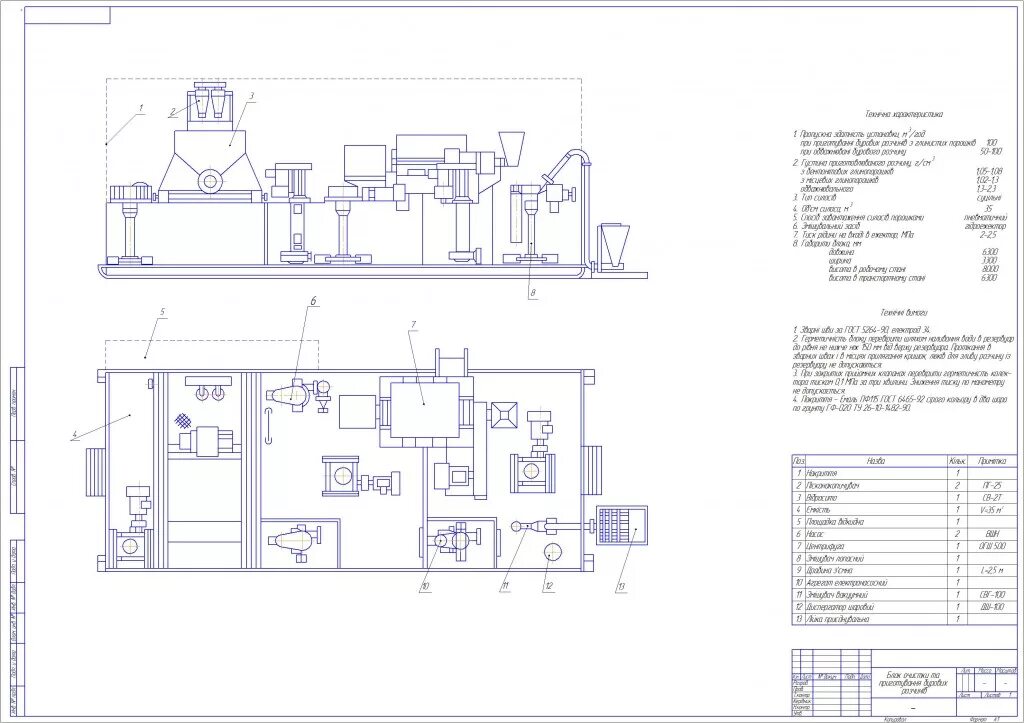Viewport: 1024px width, 723px height.
Task: Click the 'Кільк.' column header
Action: 957,461
